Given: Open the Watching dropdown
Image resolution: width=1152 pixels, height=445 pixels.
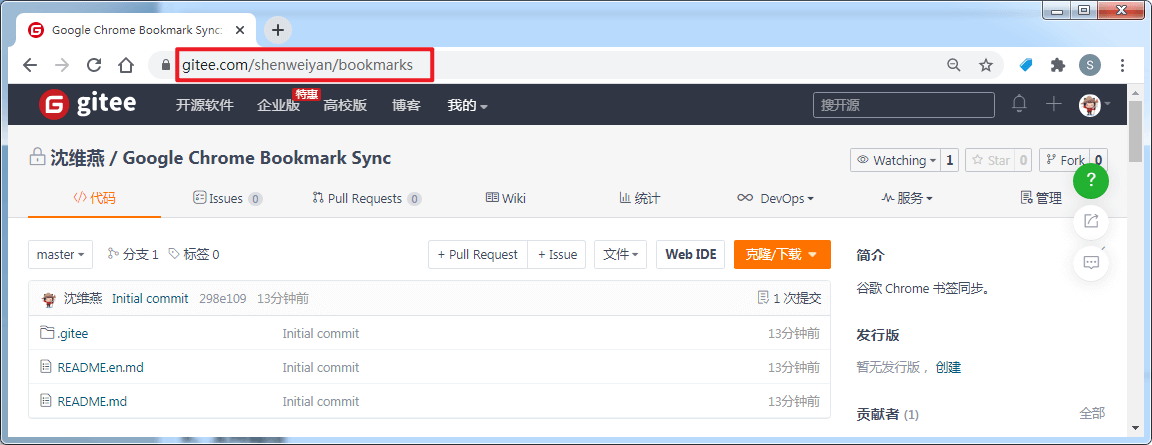Looking at the screenshot, I should tap(895, 160).
